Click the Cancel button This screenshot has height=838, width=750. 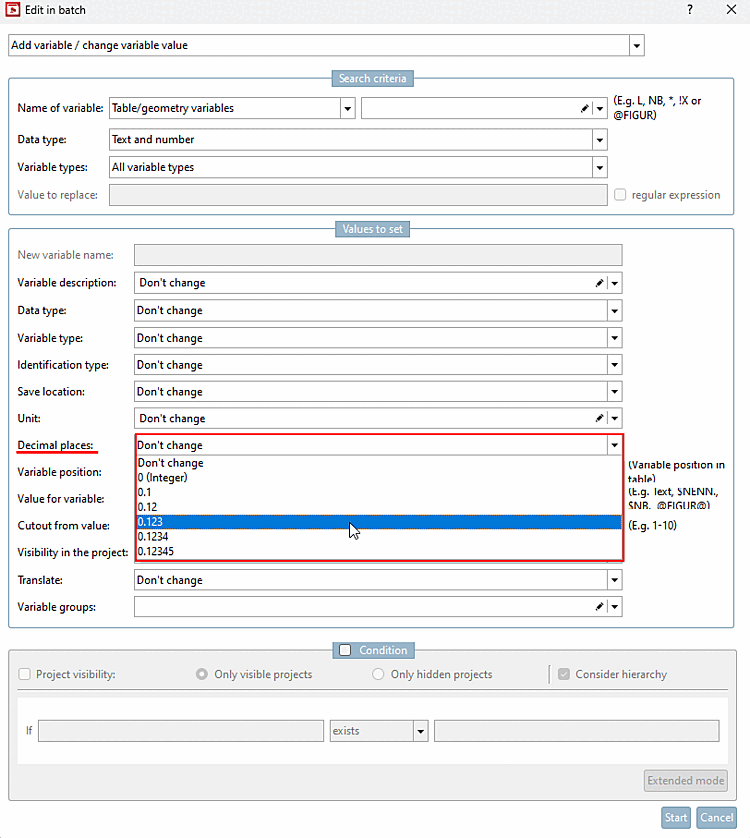click(716, 818)
